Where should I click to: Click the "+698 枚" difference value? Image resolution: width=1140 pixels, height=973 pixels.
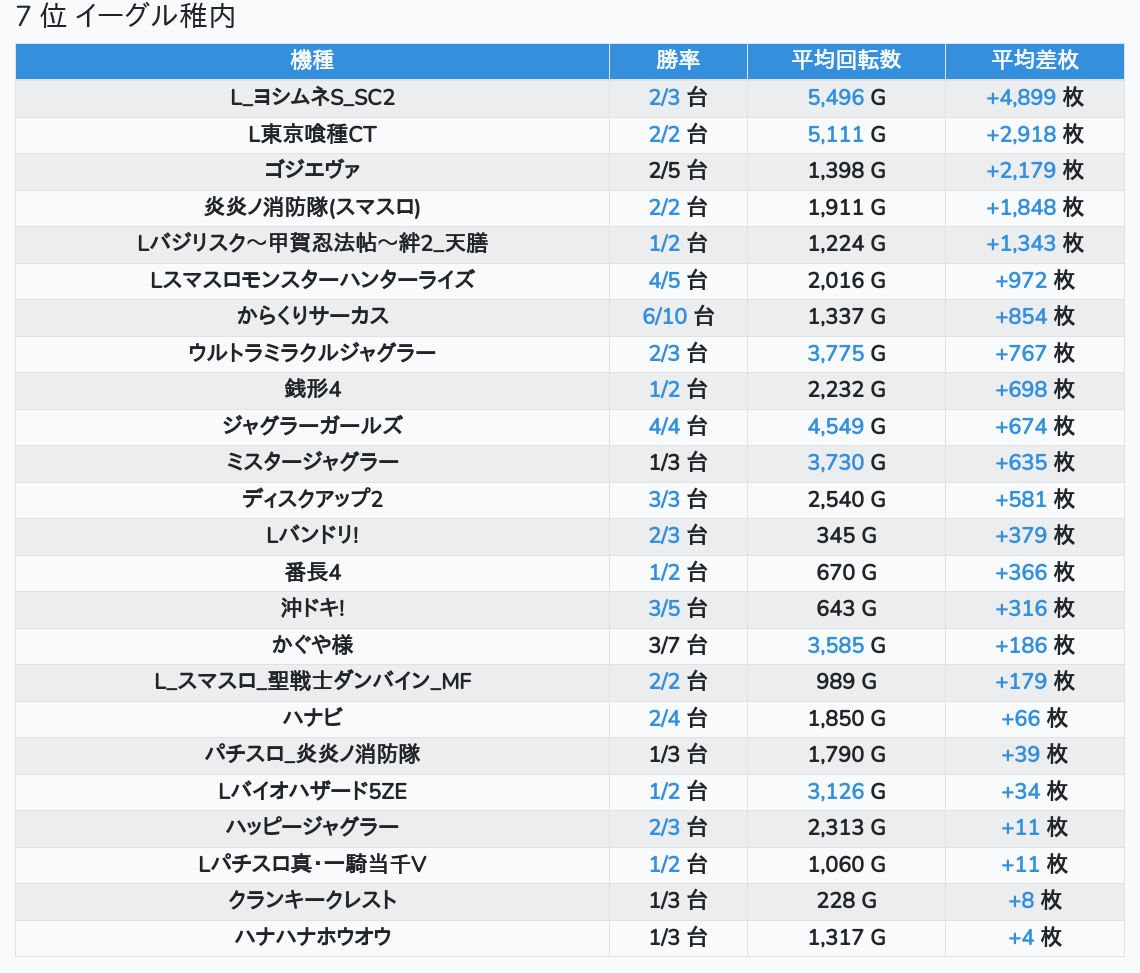1035,390
